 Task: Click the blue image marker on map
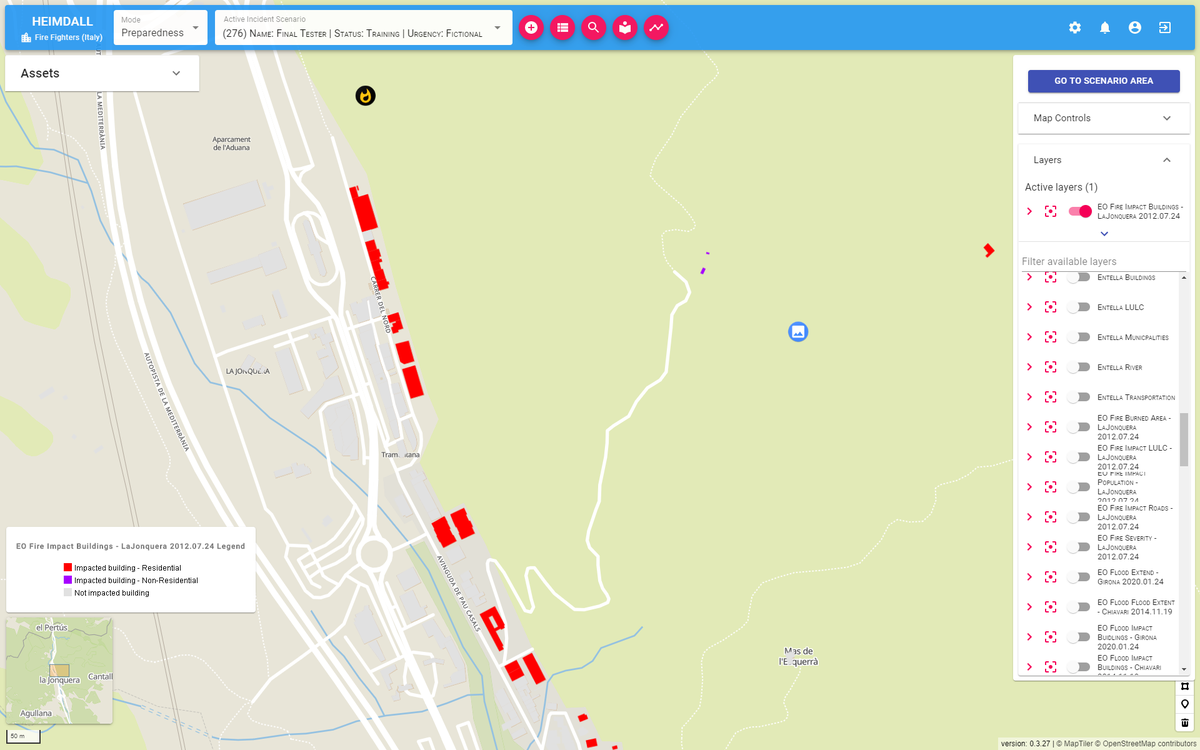(798, 331)
